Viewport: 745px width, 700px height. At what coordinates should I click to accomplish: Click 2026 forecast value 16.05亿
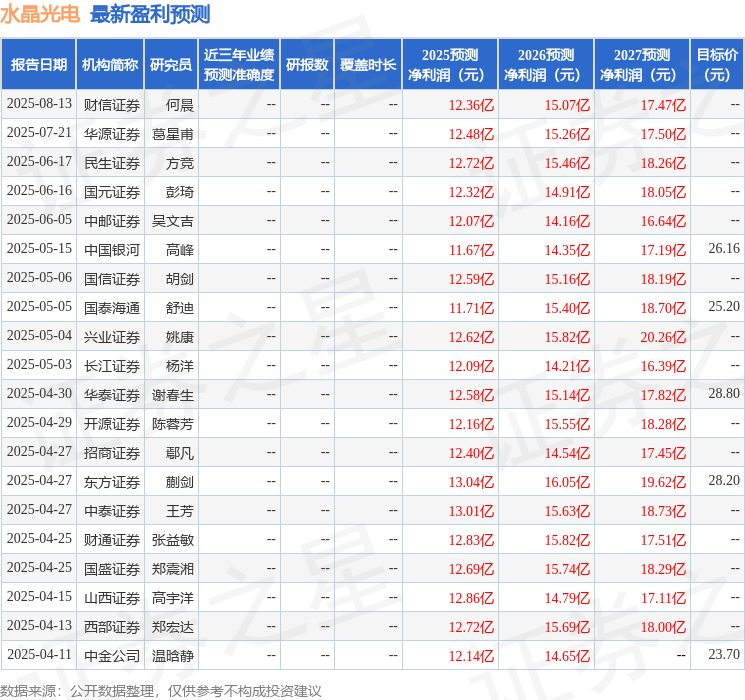coord(567,482)
